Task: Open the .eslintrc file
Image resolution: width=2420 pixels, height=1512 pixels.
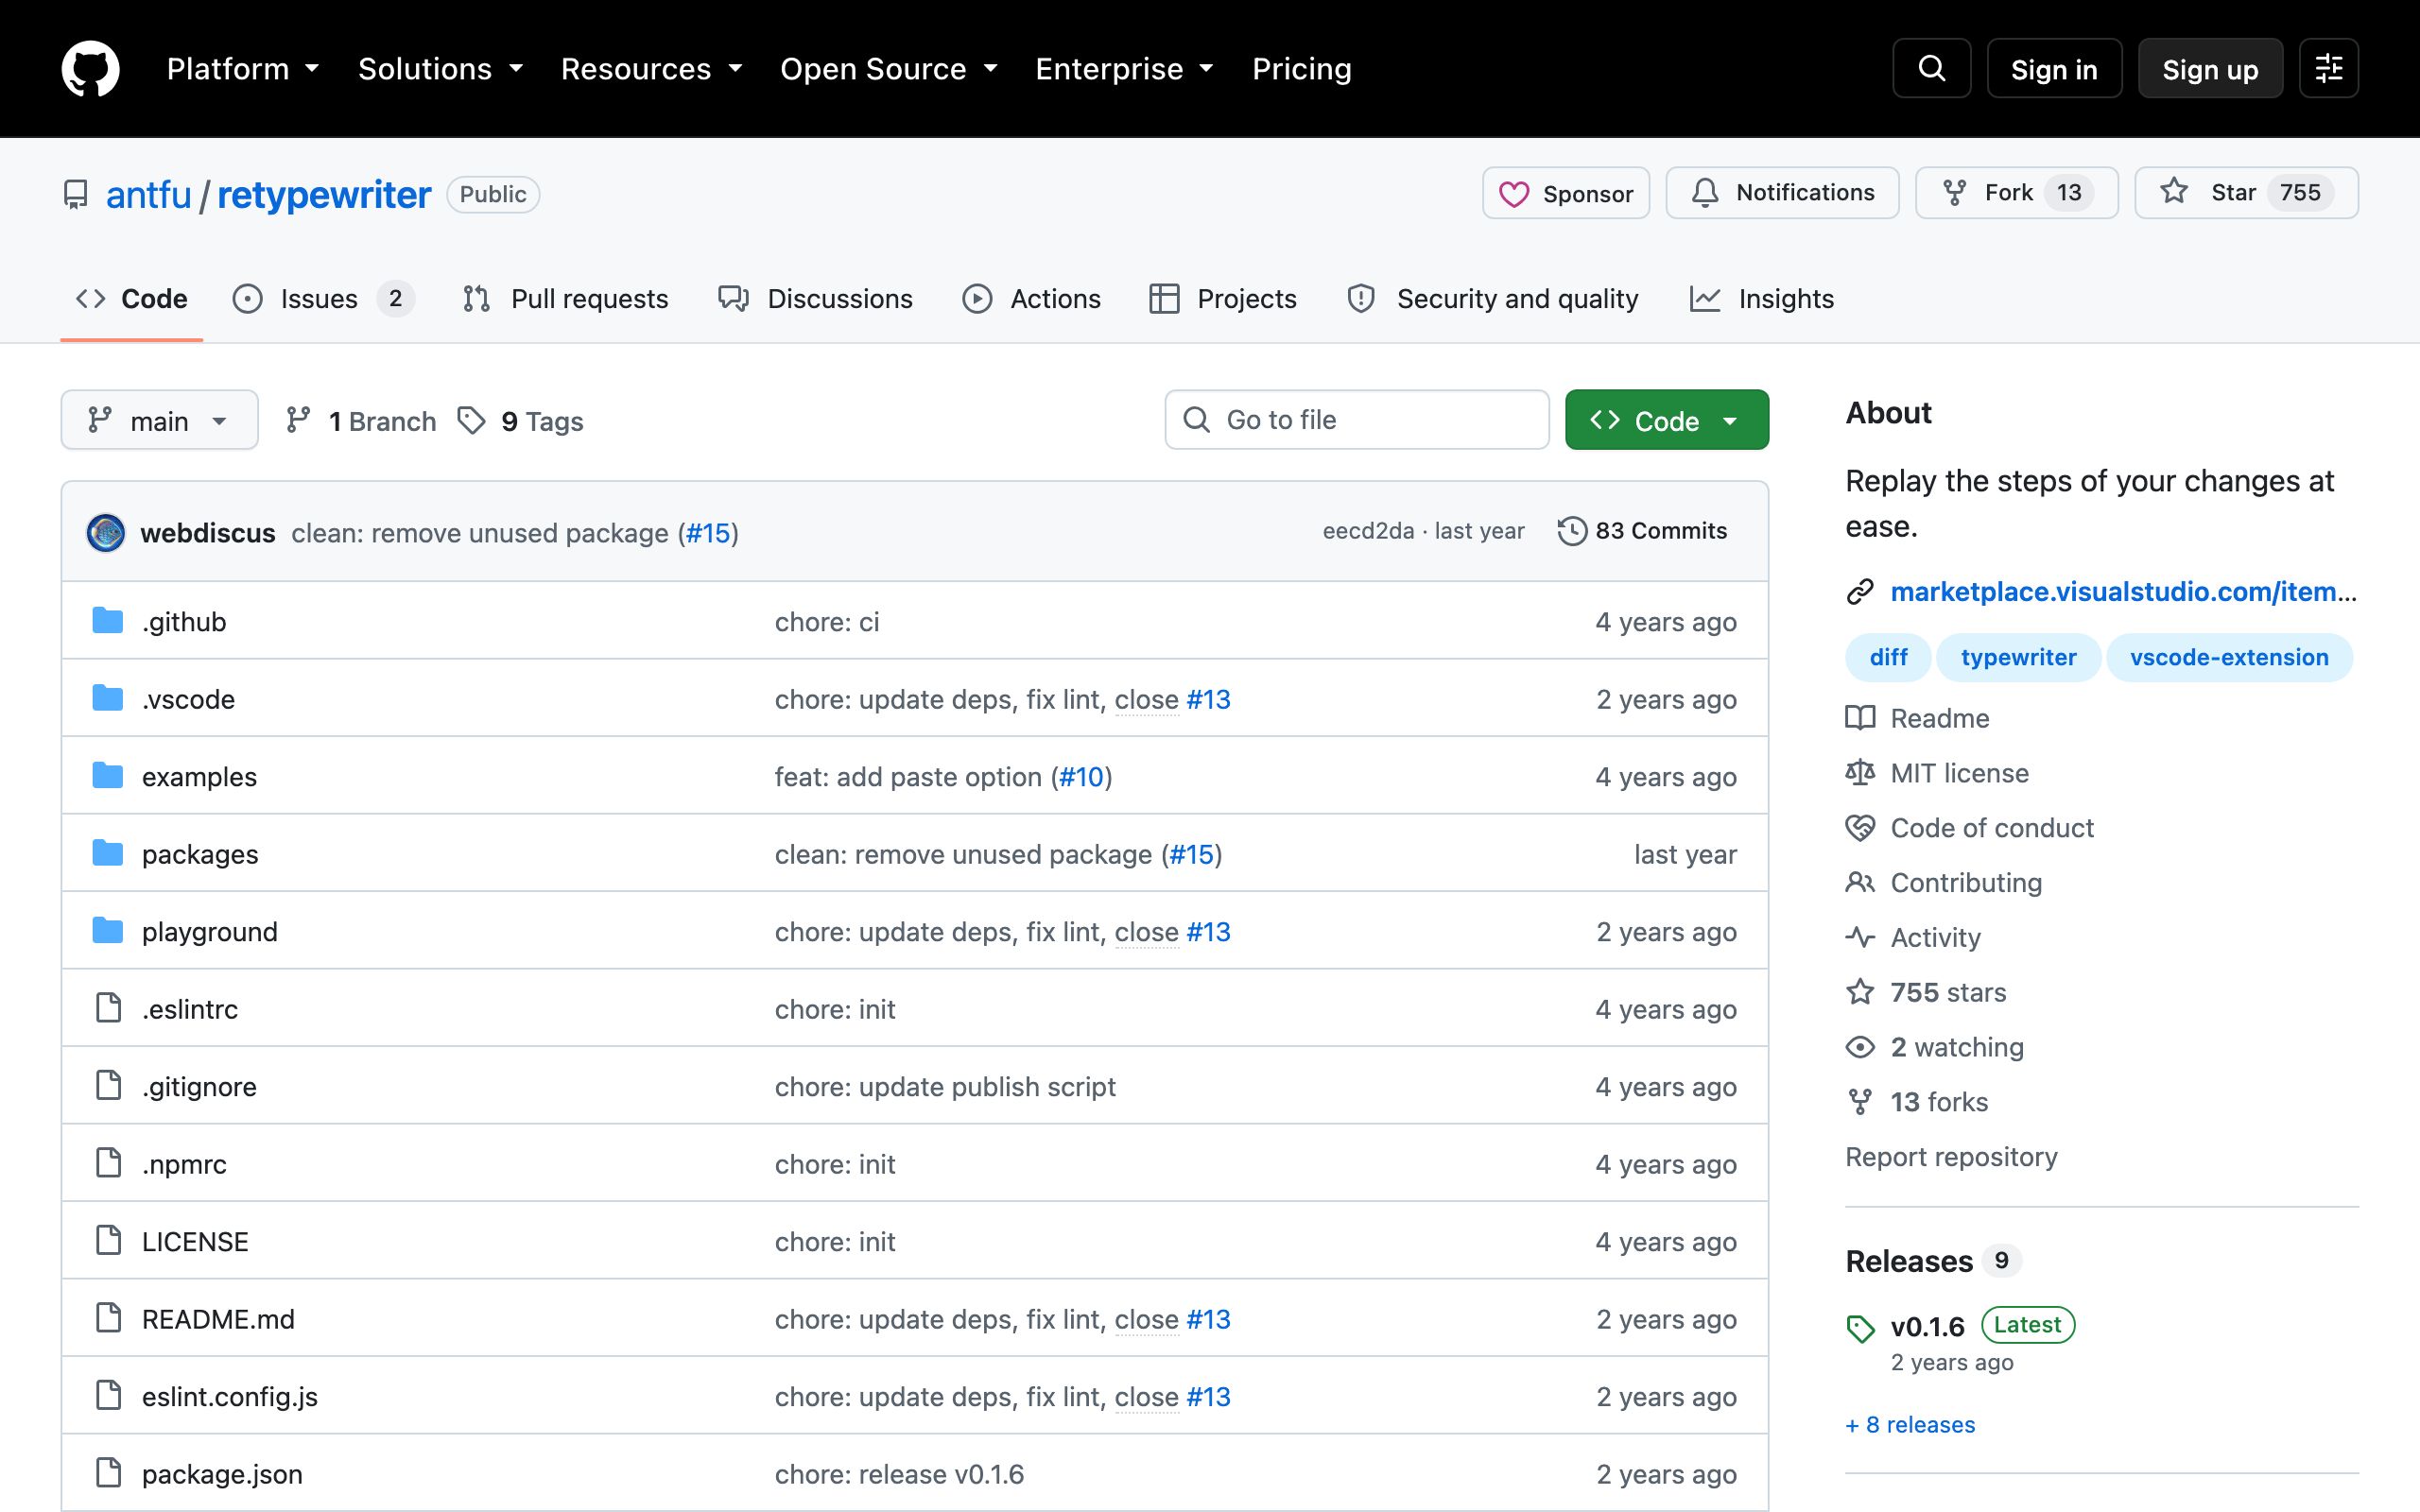Action: point(190,1009)
